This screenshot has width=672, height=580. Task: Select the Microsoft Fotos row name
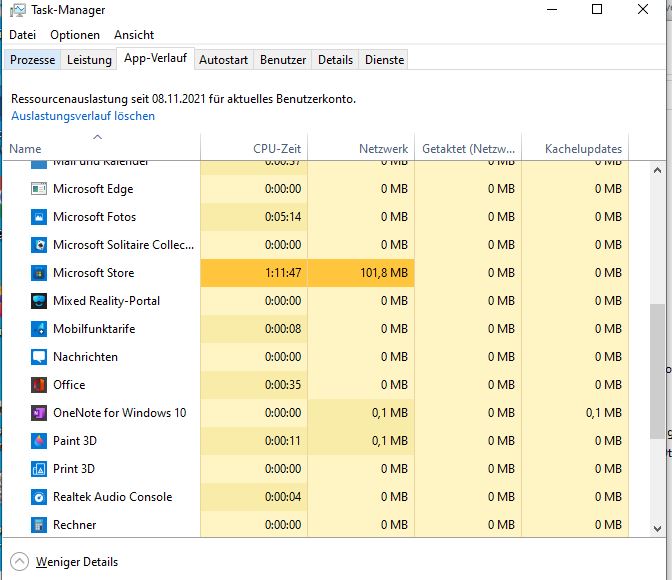(94, 217)
